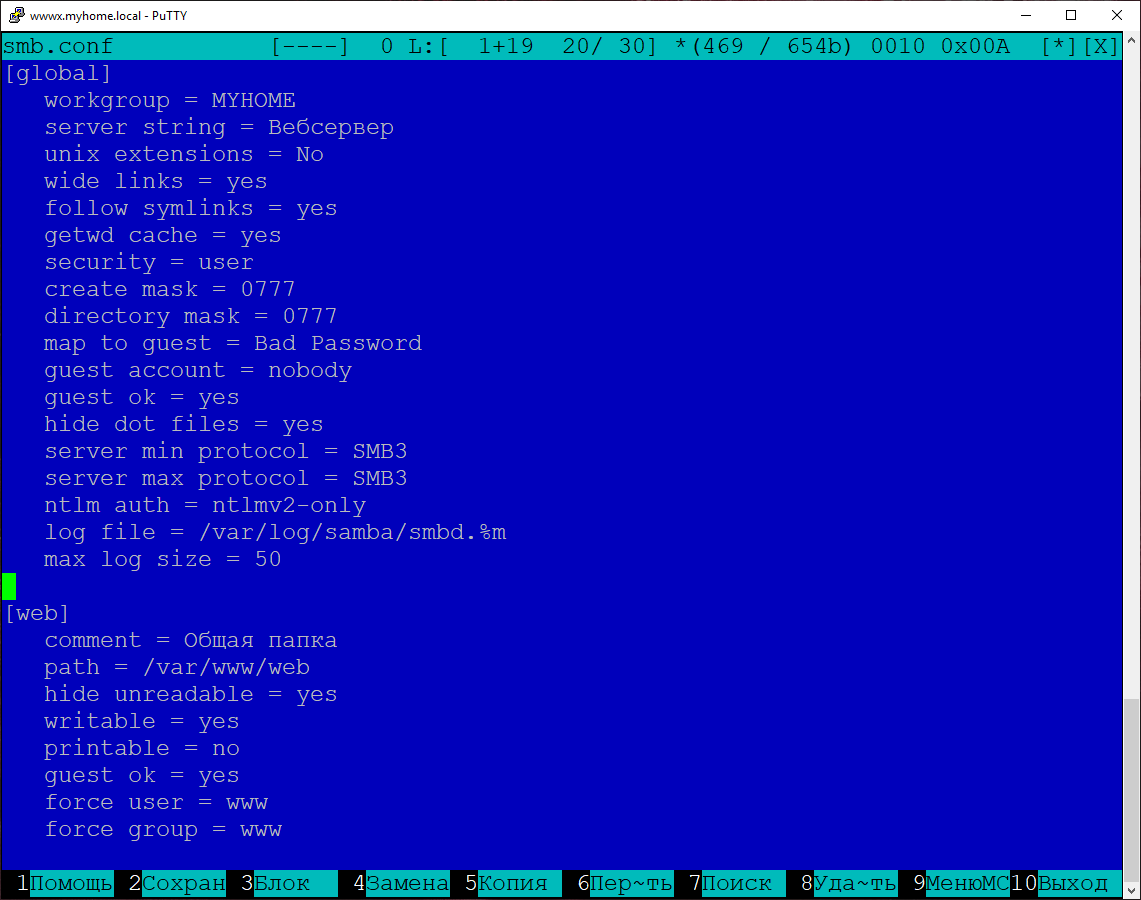Click the 6 Пер~ть move button
The image size is (1141, 900).
point(625,883)
